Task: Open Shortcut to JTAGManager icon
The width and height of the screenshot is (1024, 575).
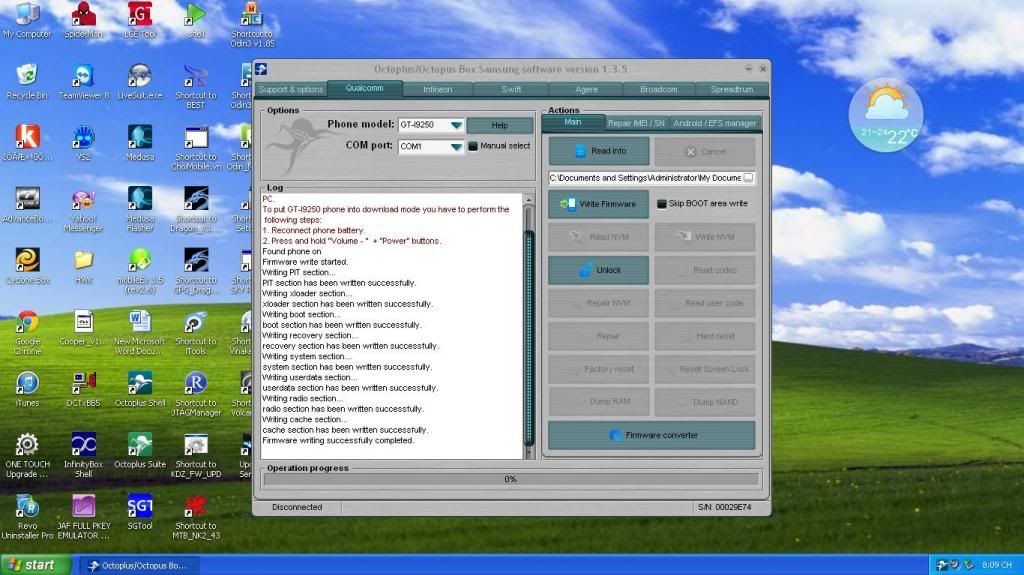Action: [196, 394]
